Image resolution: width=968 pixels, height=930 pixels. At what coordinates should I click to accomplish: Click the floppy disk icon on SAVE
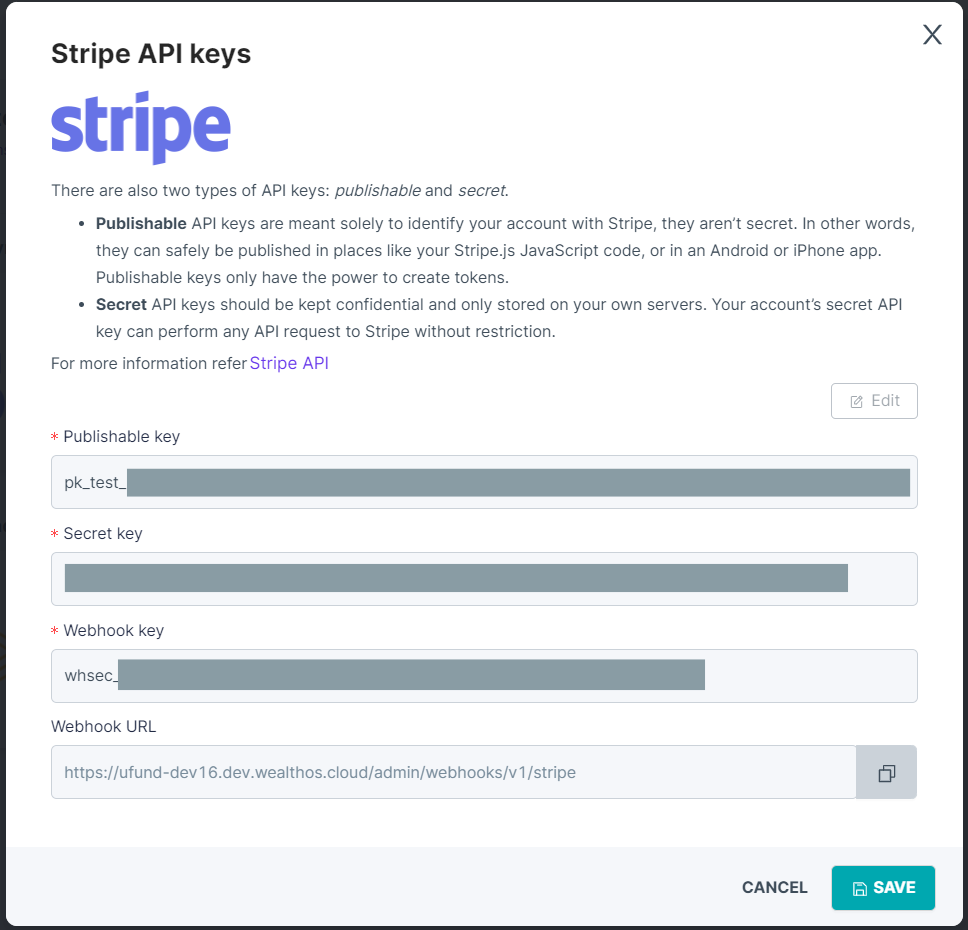tap(859, 888)
